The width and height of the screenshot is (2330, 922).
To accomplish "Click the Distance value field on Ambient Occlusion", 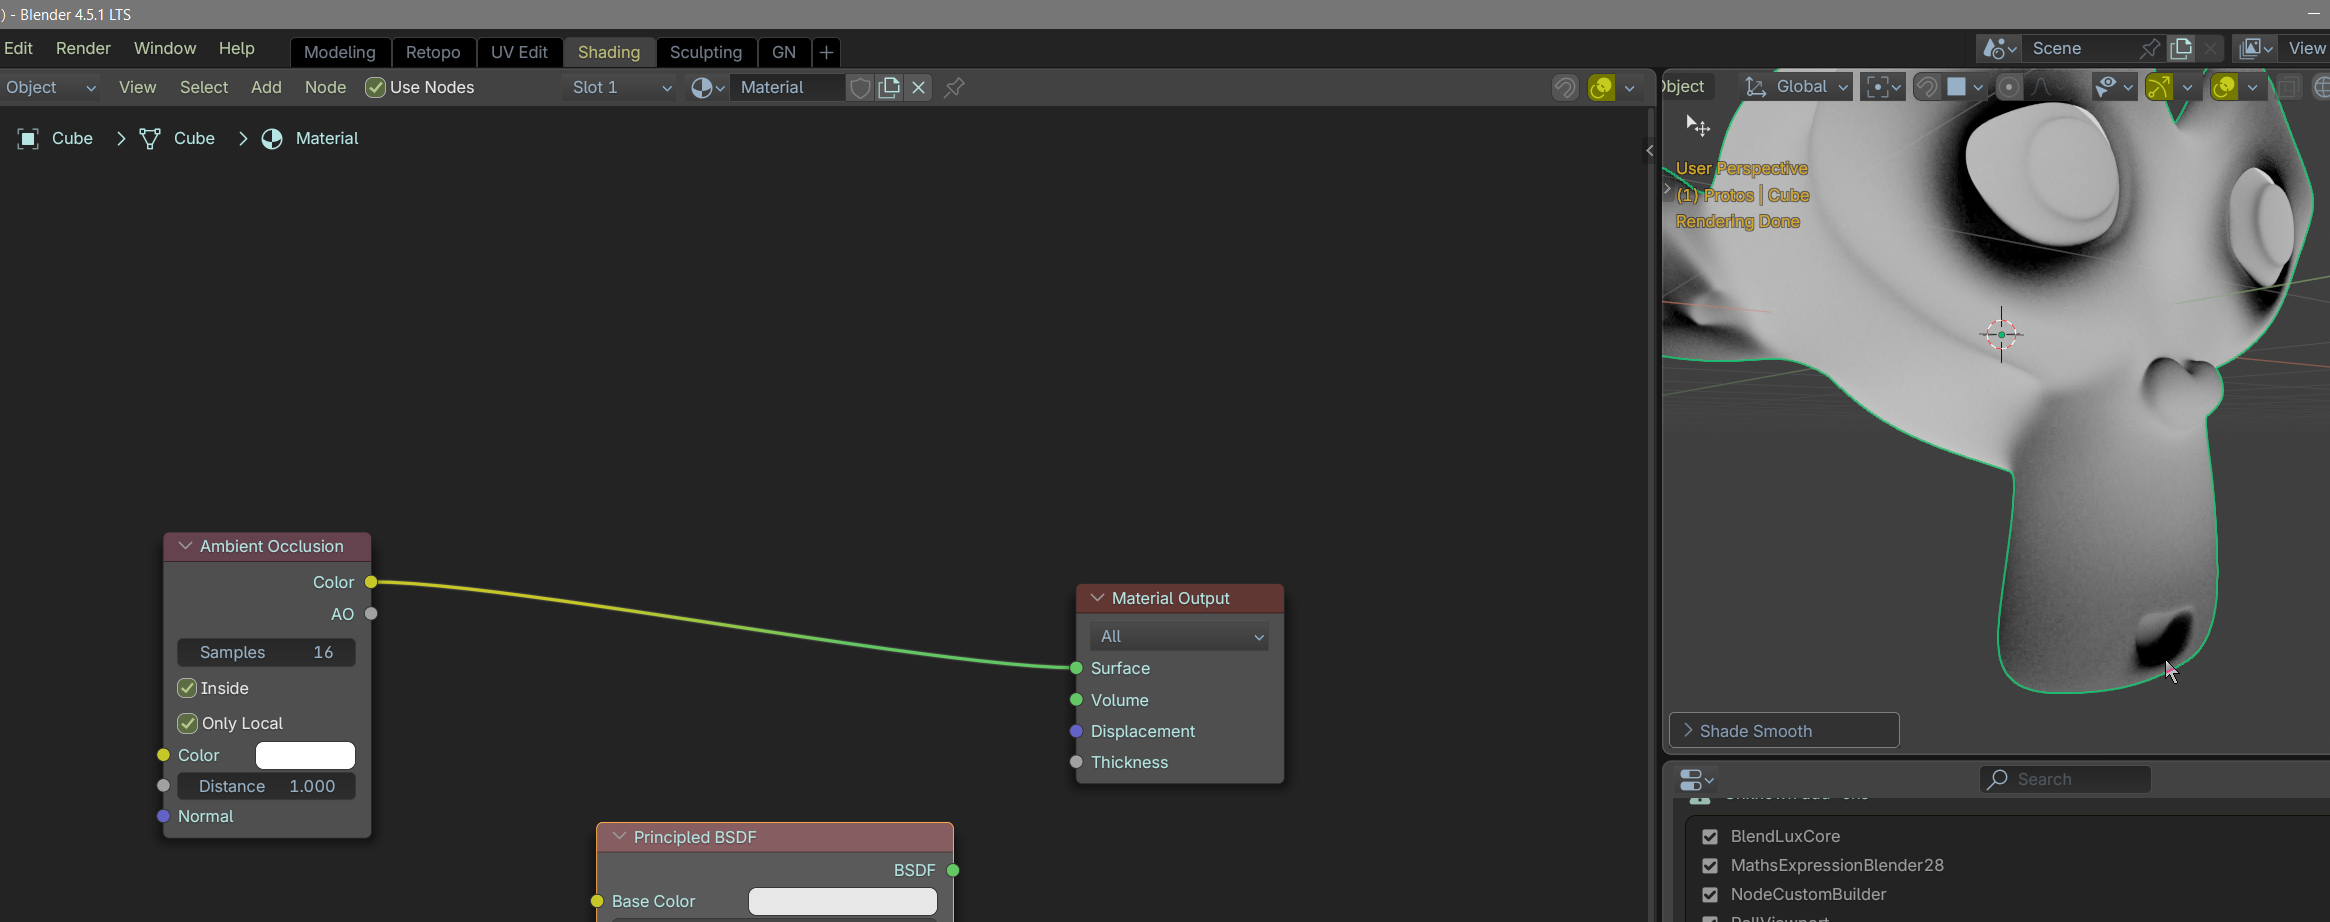I will (266, 786).
